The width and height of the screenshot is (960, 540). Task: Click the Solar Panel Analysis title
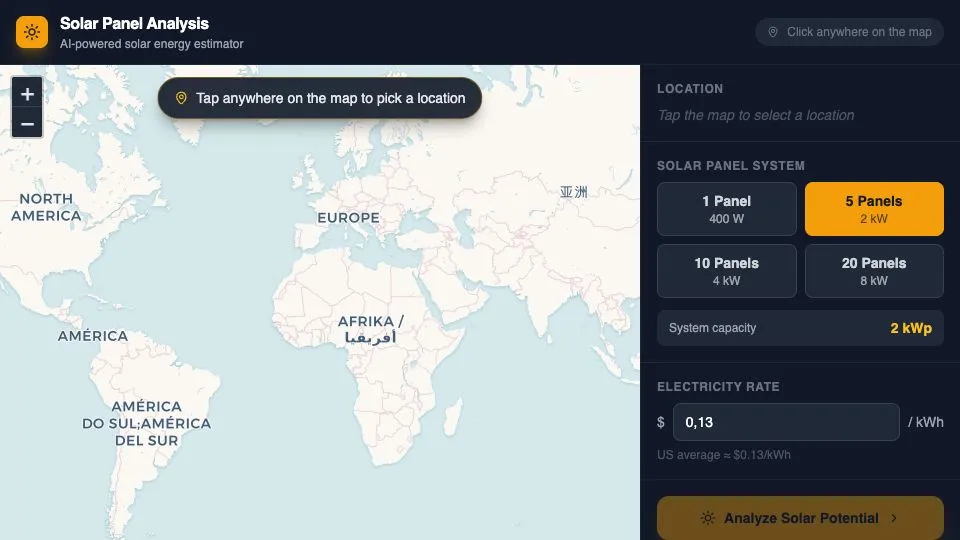click(134, 23)
